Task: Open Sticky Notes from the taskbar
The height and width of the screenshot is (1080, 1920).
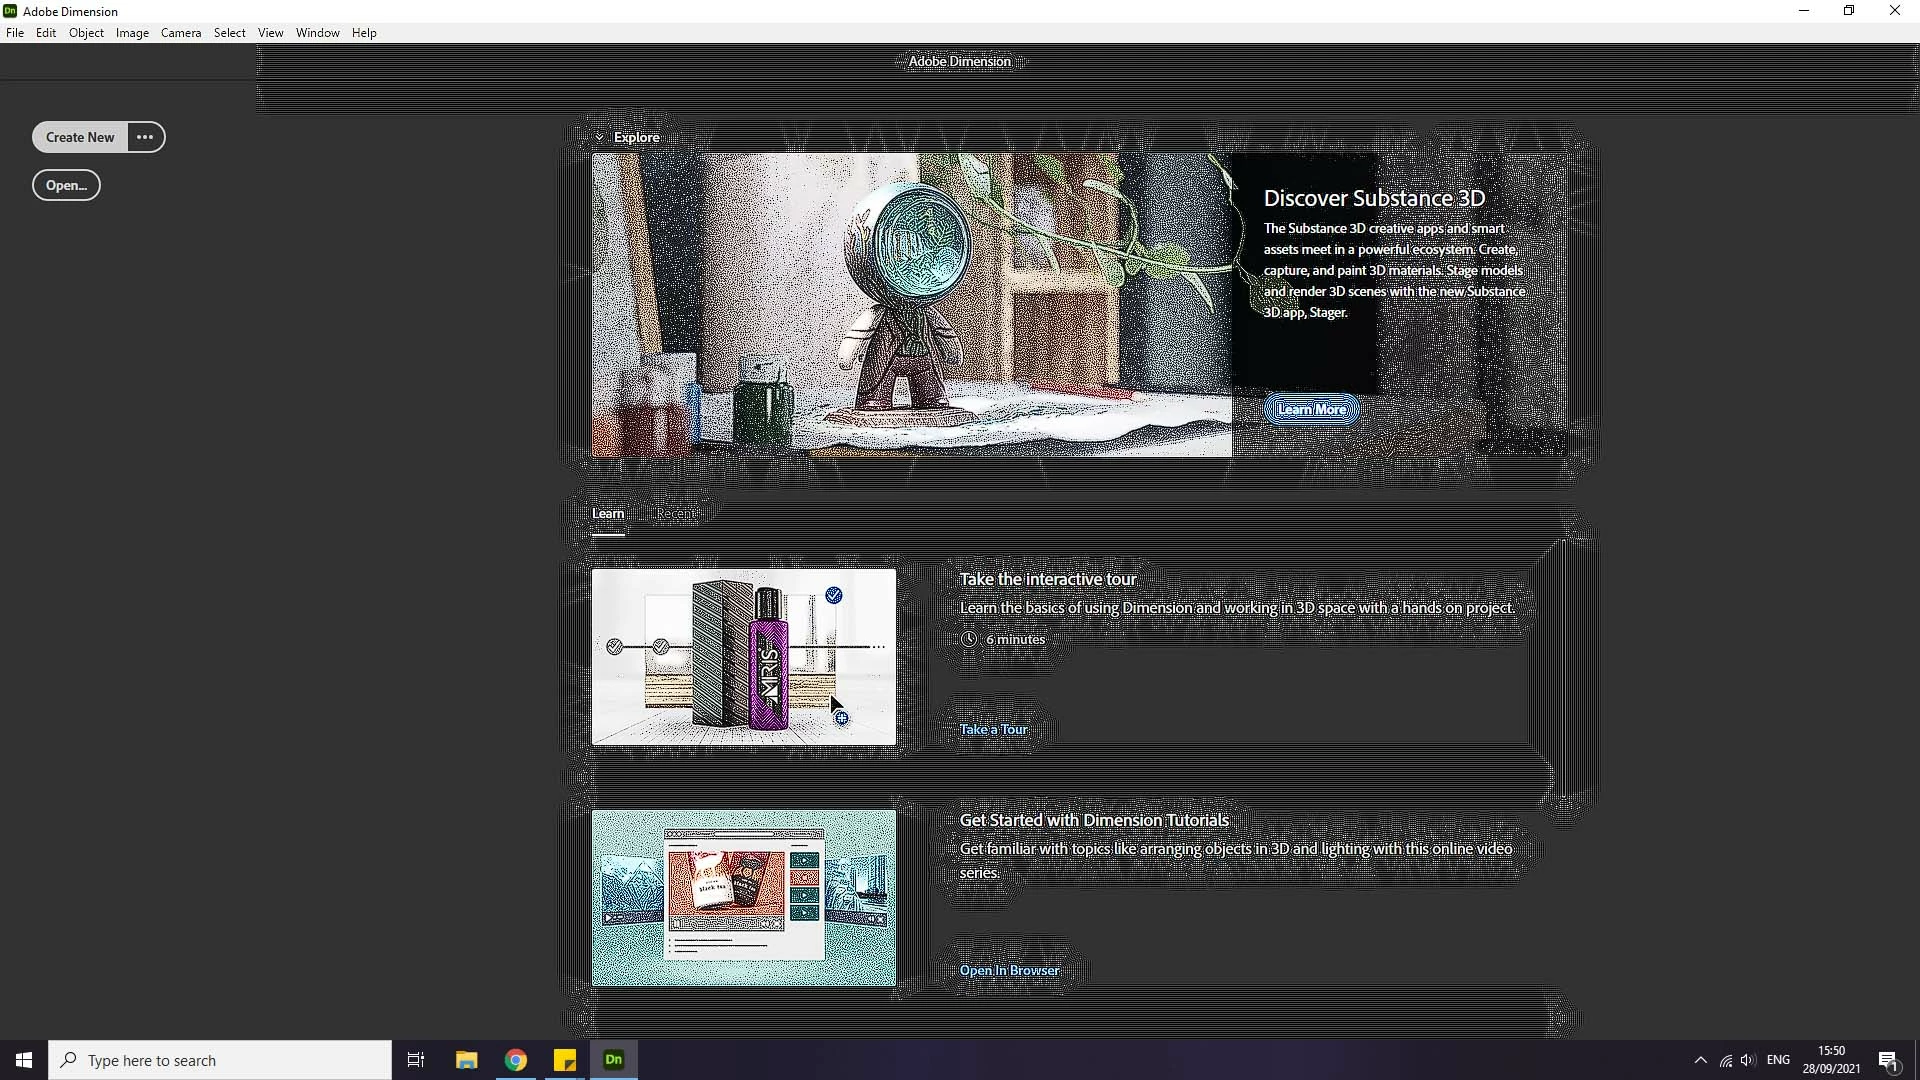Action: (x=565, y=1060)
